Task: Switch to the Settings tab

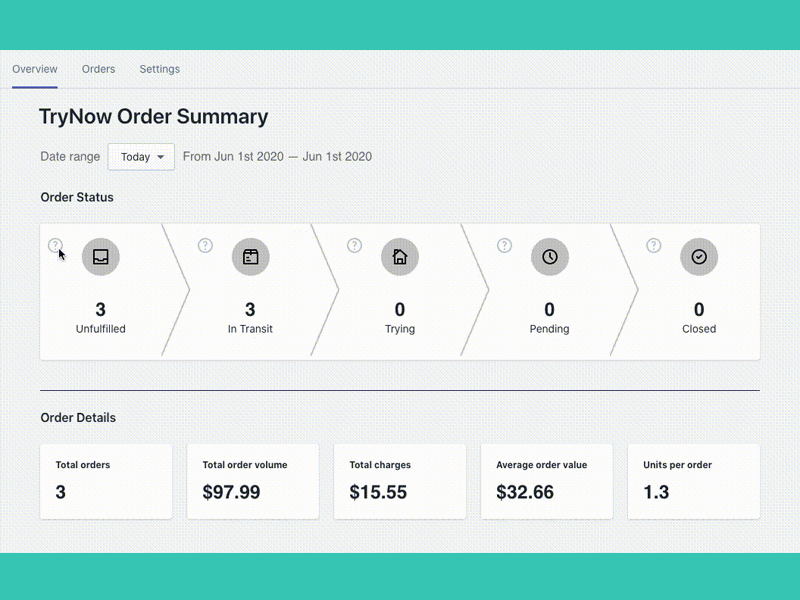Action: click(x=159, y=69)
